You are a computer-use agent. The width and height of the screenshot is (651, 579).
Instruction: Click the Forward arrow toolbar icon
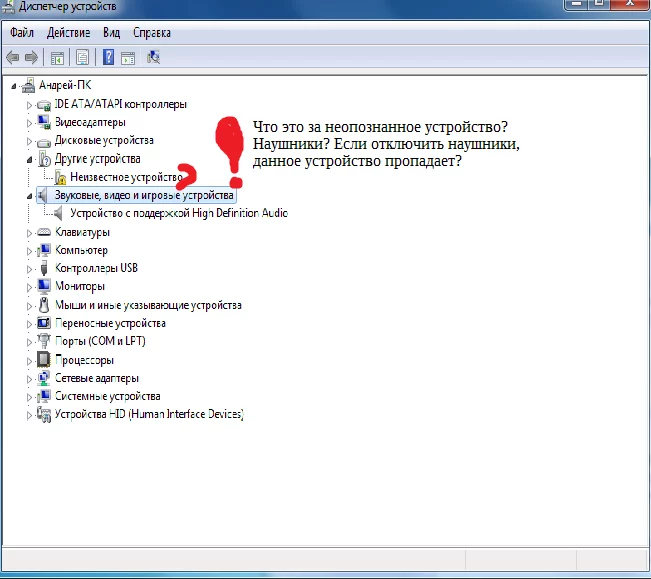tap(31, 57)
